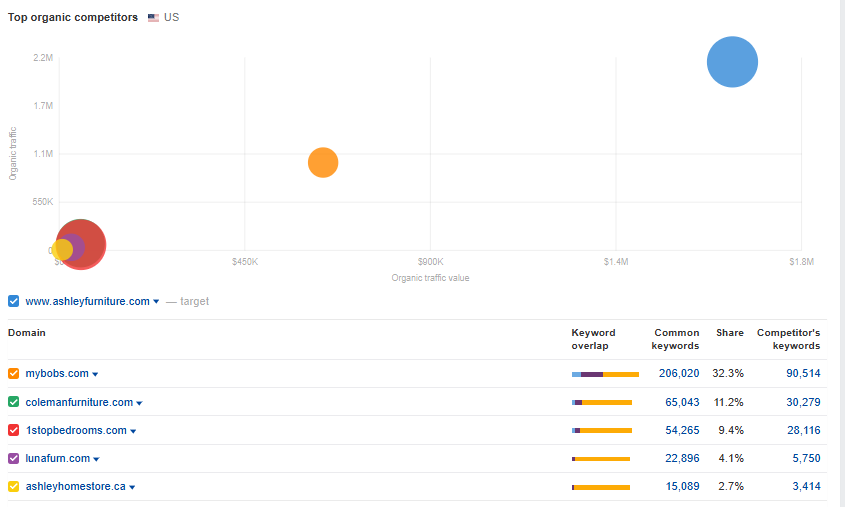The width and height of the screenshot is (845, 507).
Task: Click the $450K axis tick label
Action: tap(245, 261)
